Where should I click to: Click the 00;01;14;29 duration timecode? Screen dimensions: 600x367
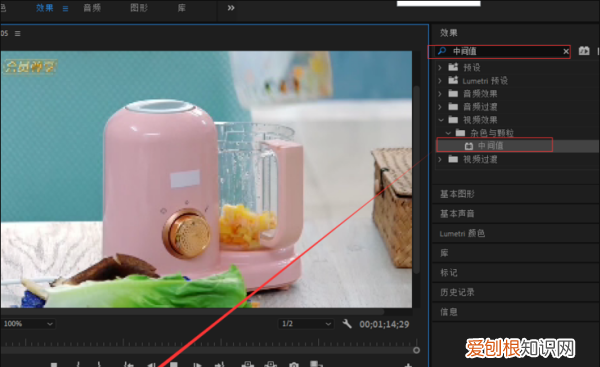(384, 324)
